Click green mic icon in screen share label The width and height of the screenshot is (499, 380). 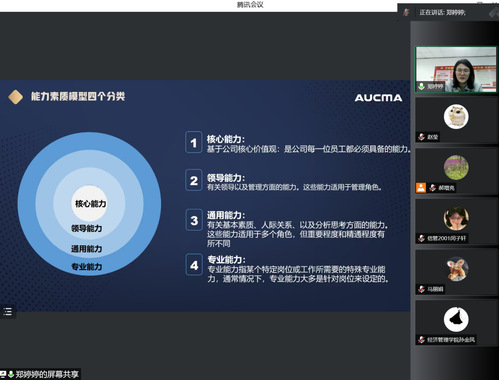coord(11,374)
